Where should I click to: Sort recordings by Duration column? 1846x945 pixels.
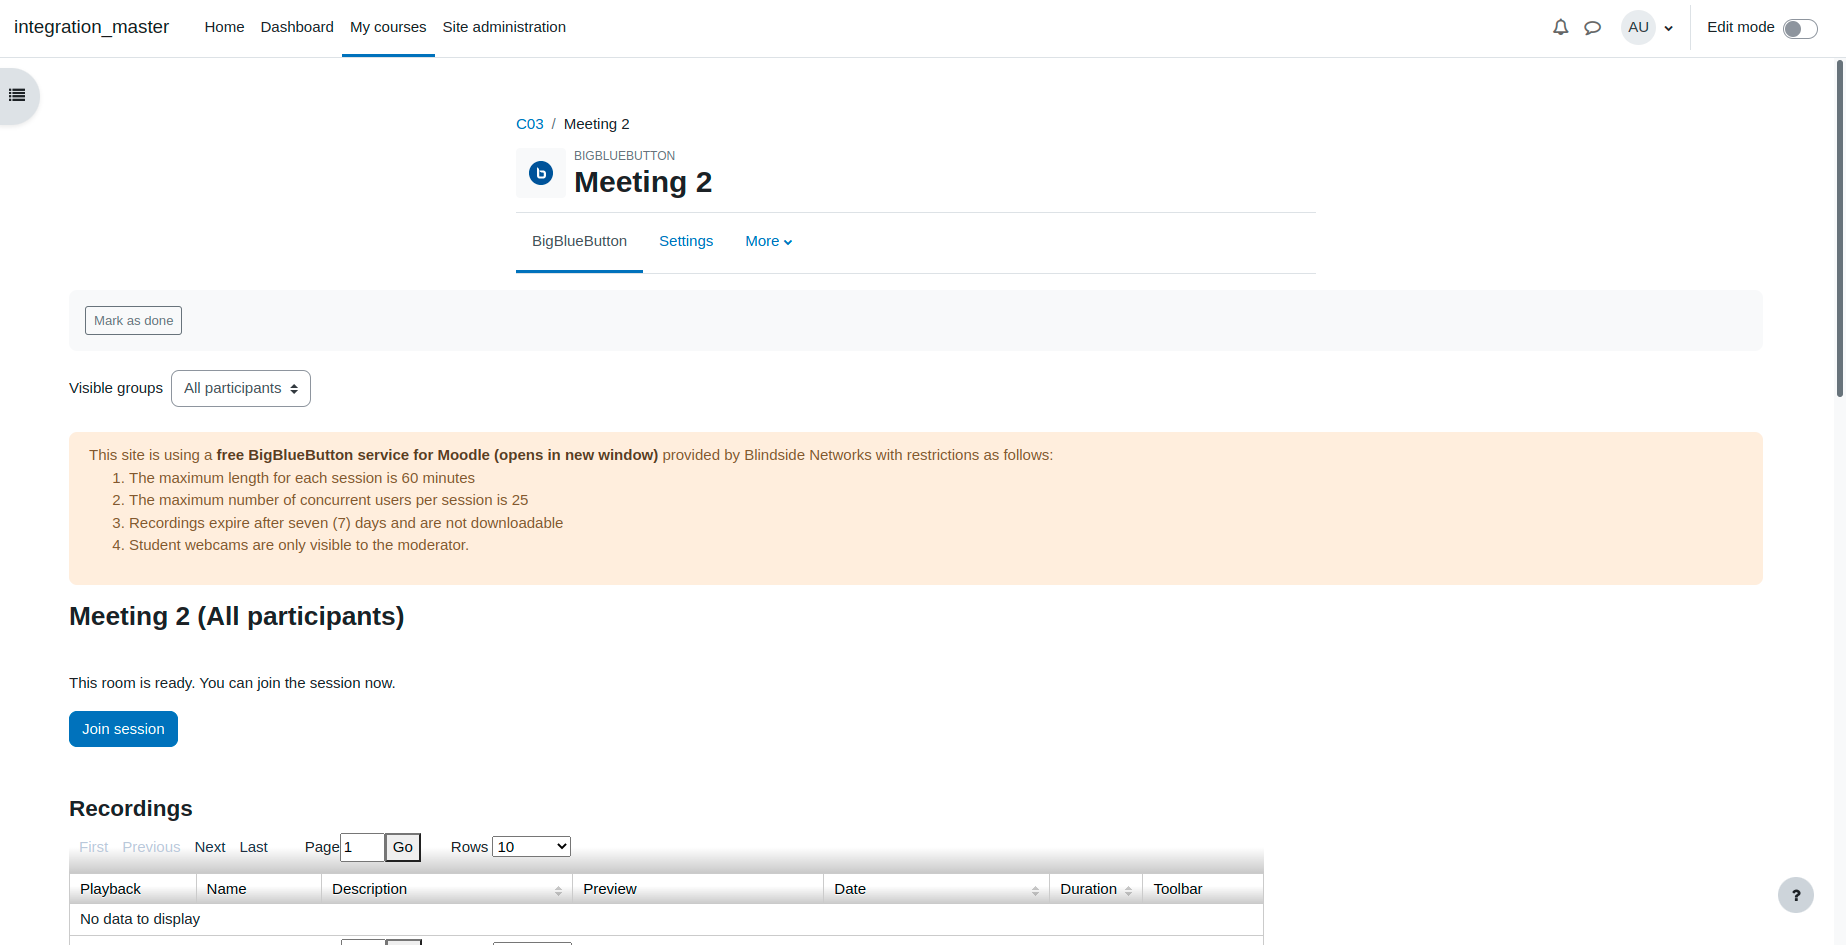pyautogui.click(x=1096, y=889)
